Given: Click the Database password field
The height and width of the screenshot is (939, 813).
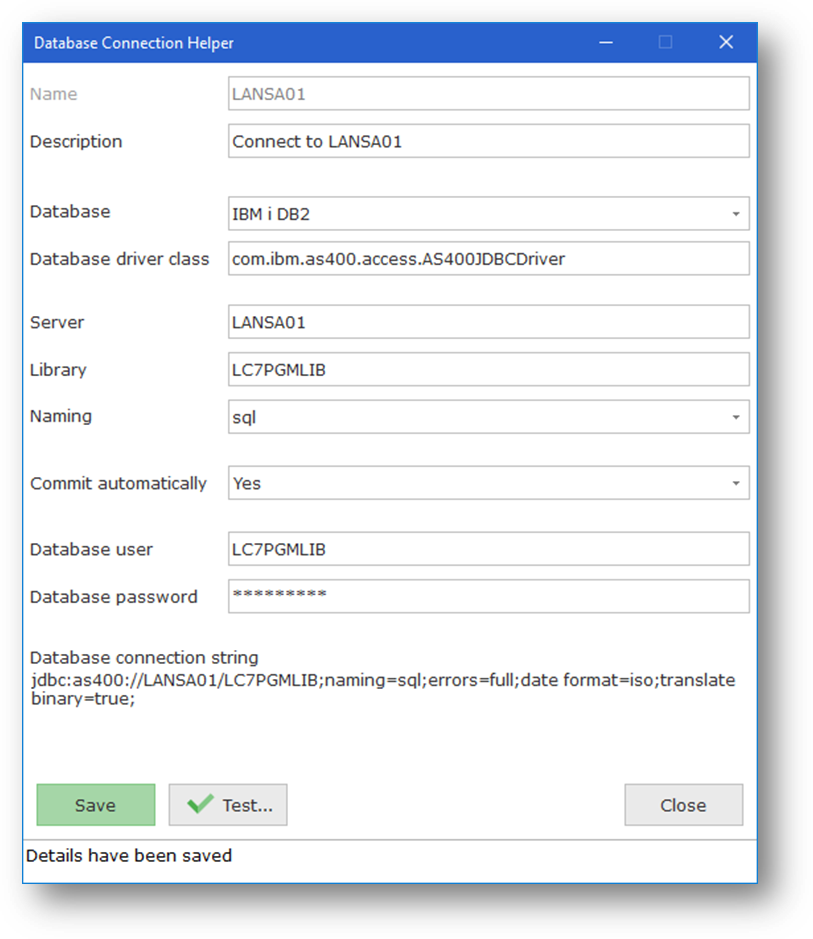Looking at the screenshot, I should click(x=488, y=597).
